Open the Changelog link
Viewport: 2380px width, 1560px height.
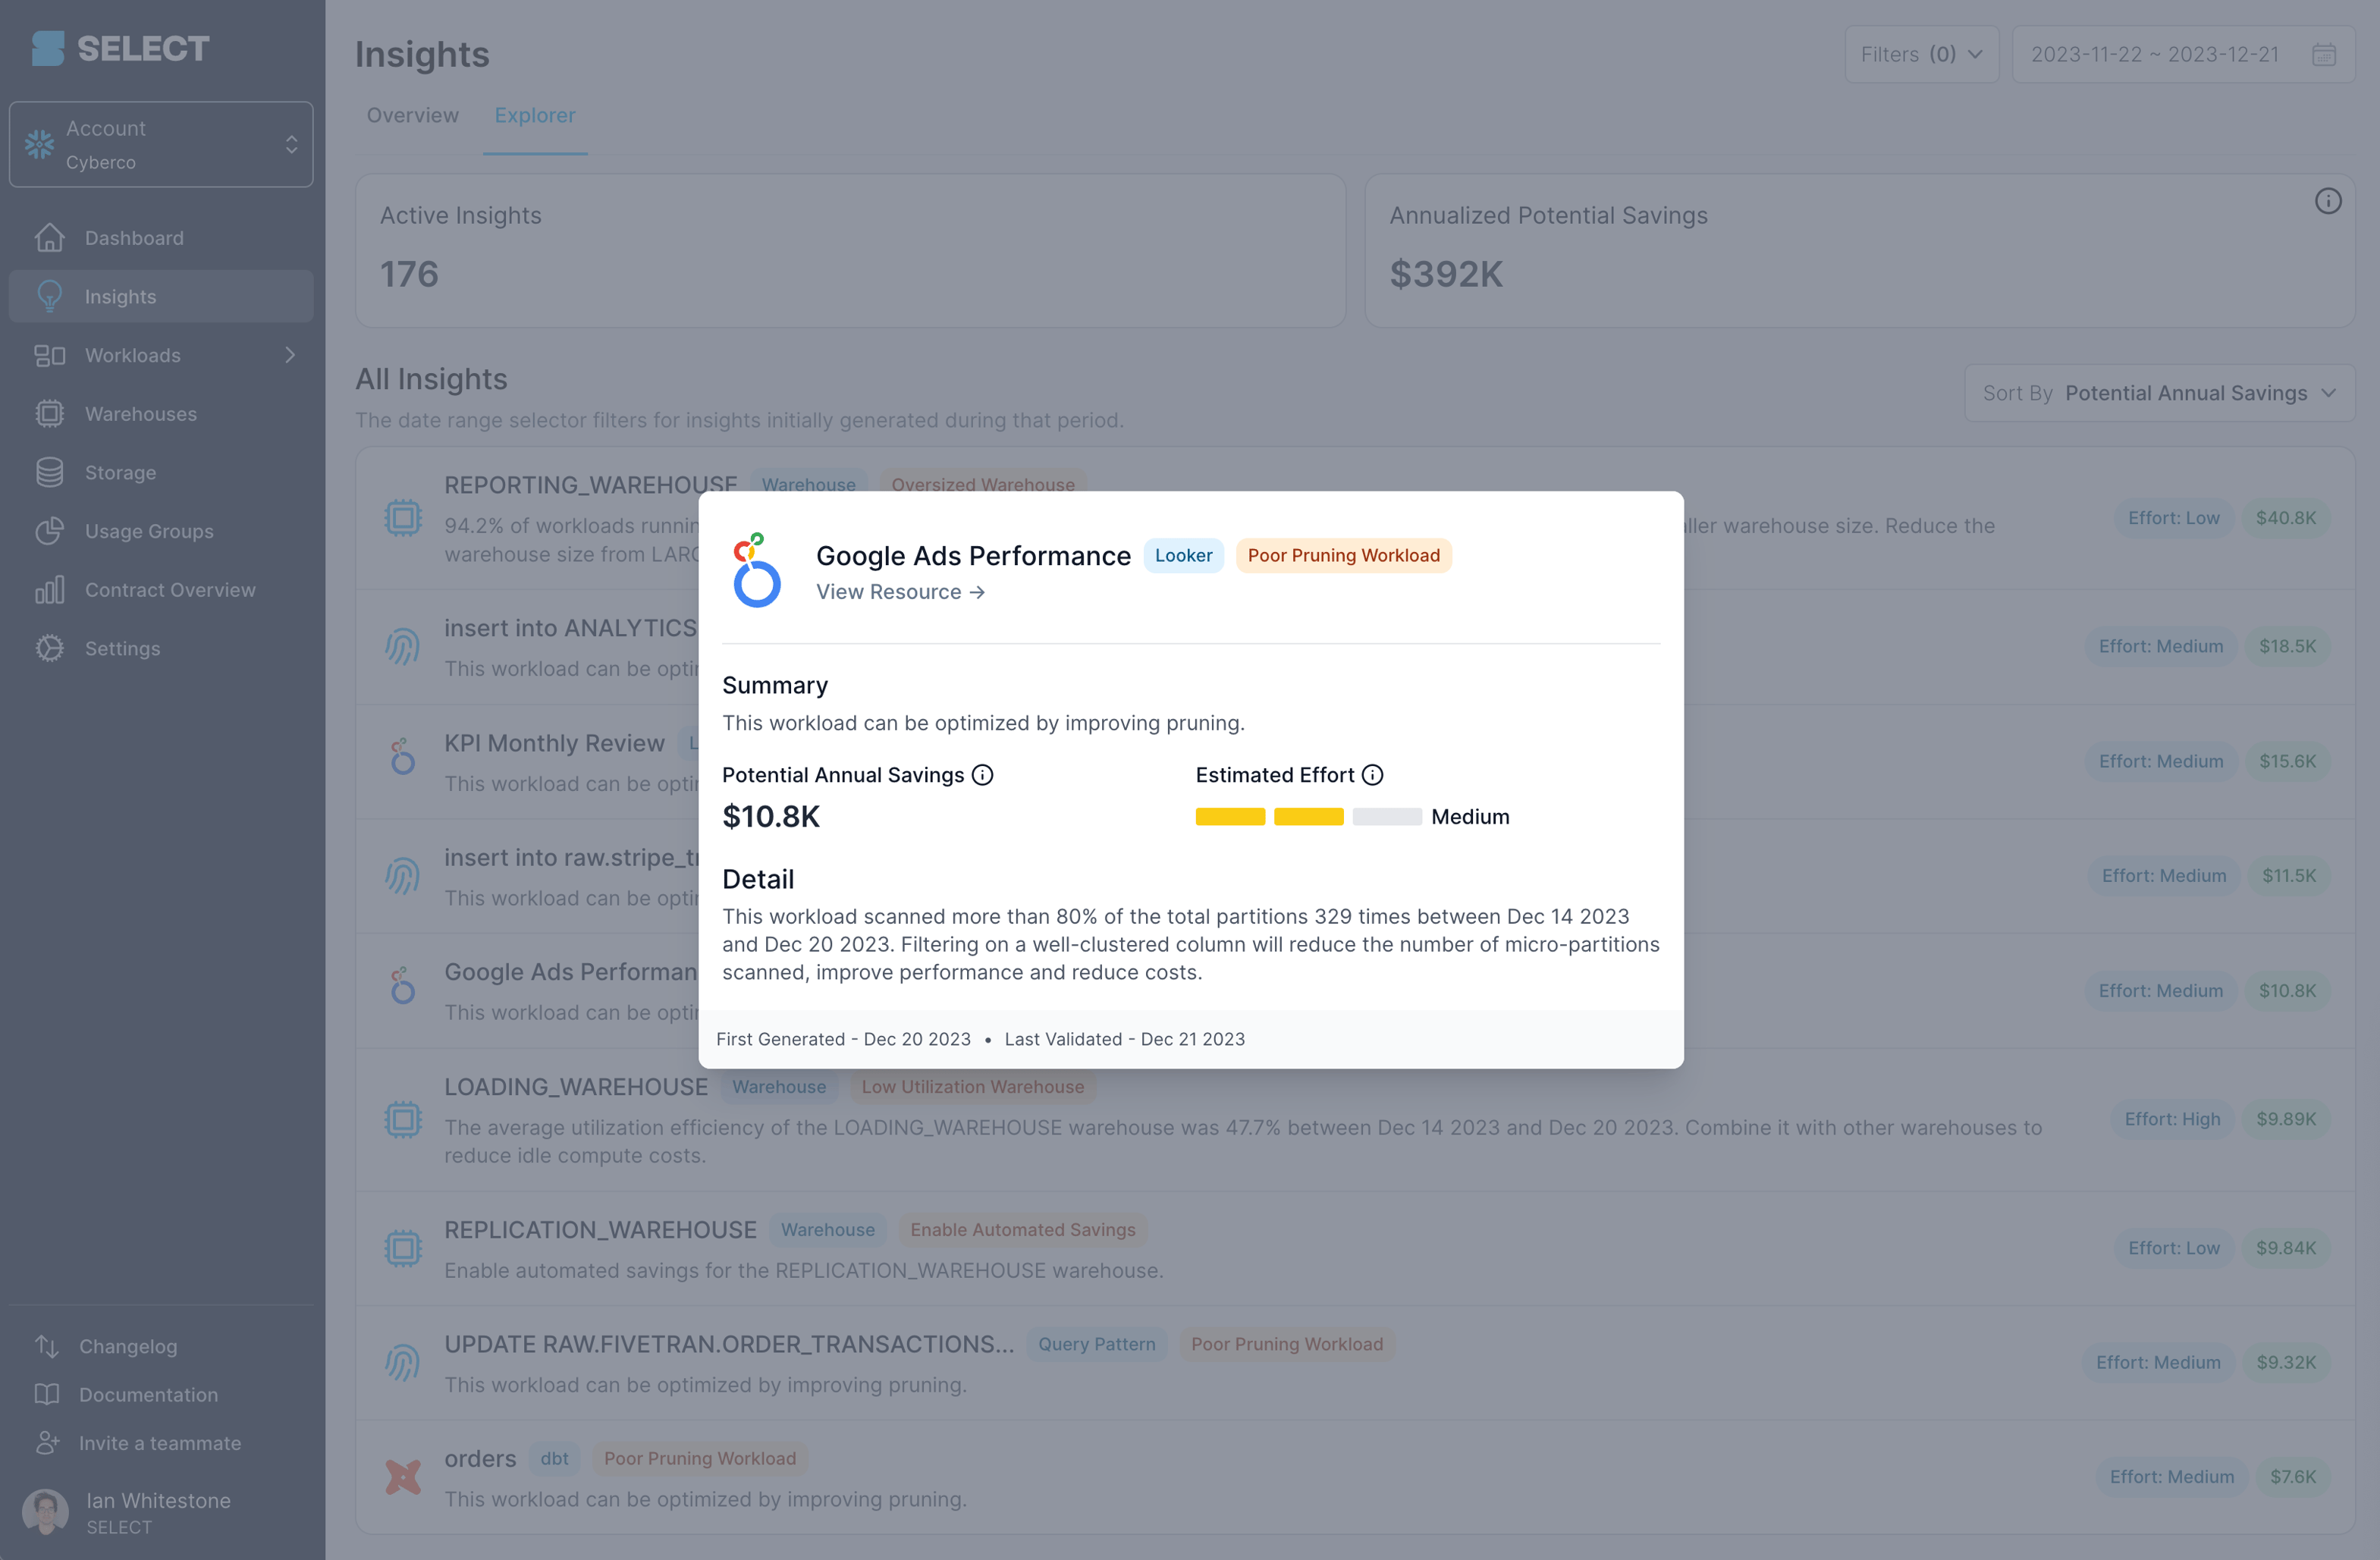click(x=128, y=1346)
